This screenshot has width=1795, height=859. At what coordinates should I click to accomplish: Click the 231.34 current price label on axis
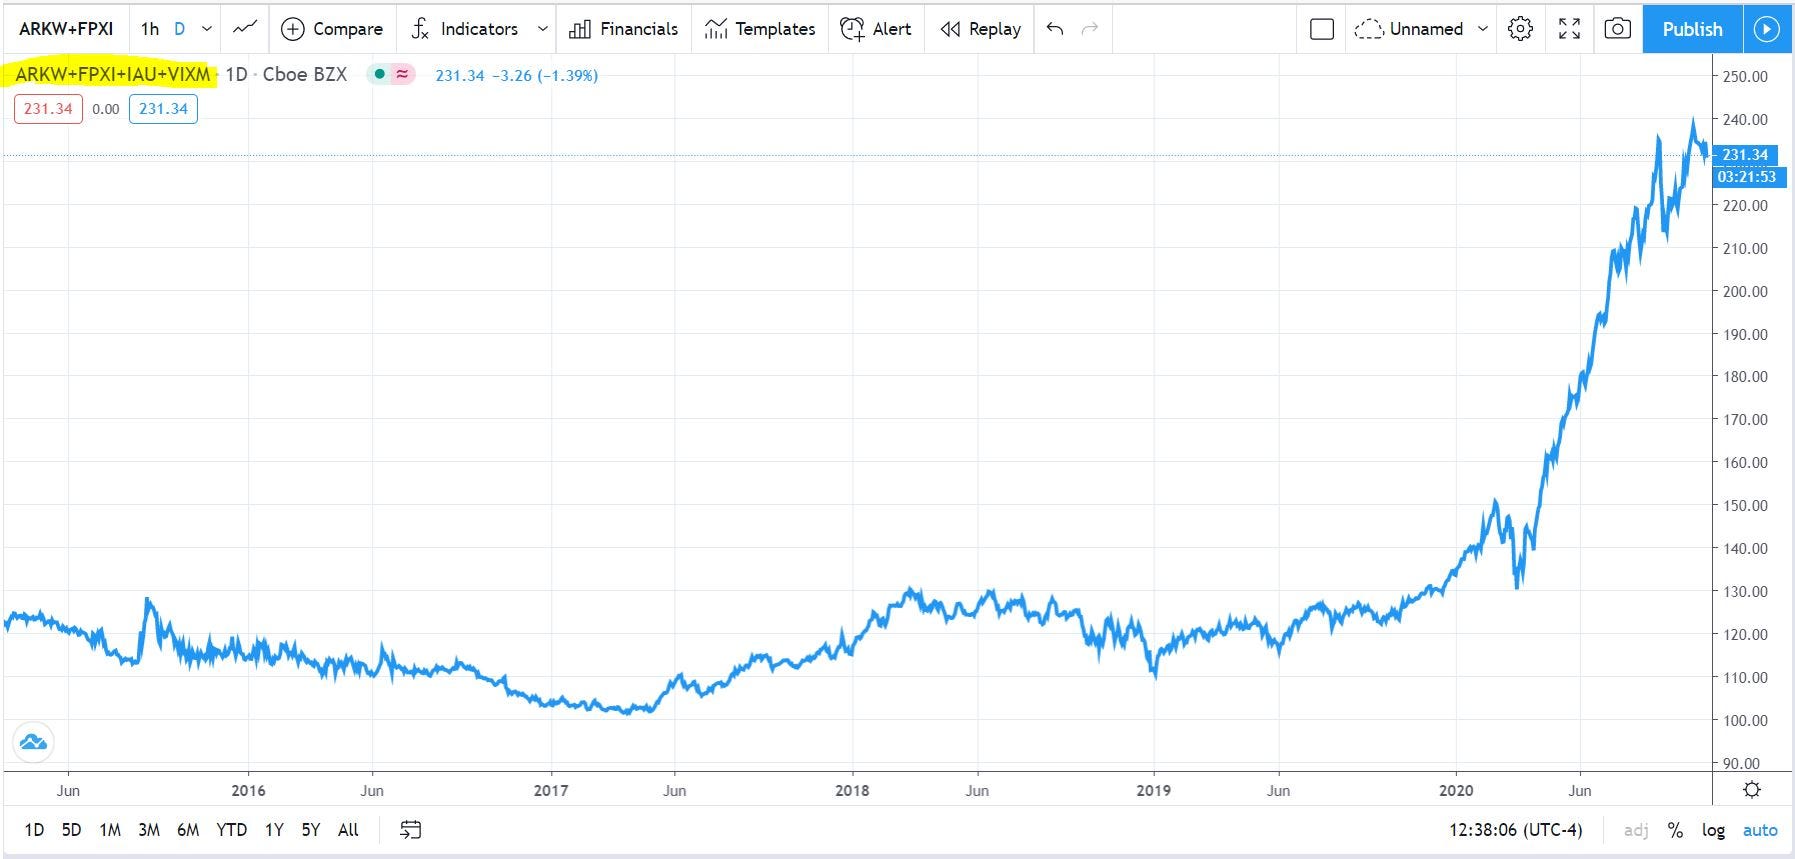(x=1745, y=155)
